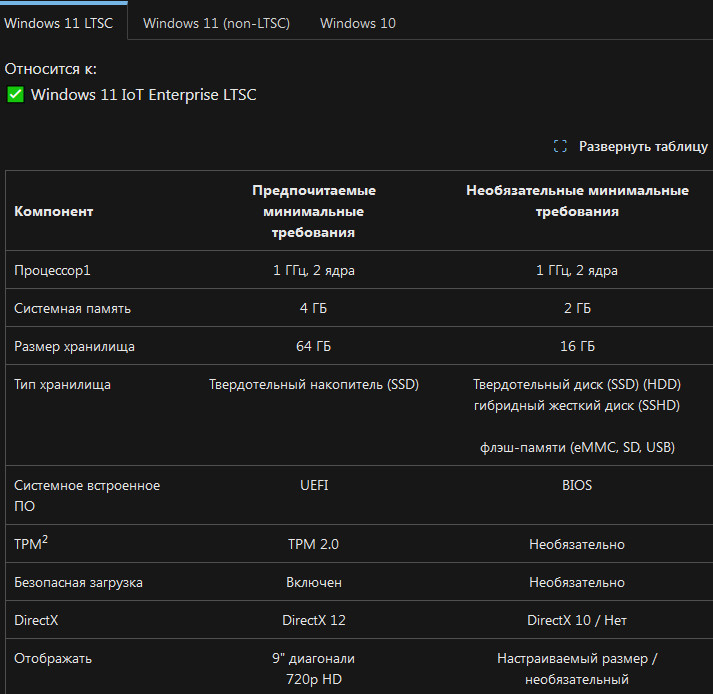The image size is (713, 694).
Task: Click the UEFI firmware cell
Action: pos(314,485)
